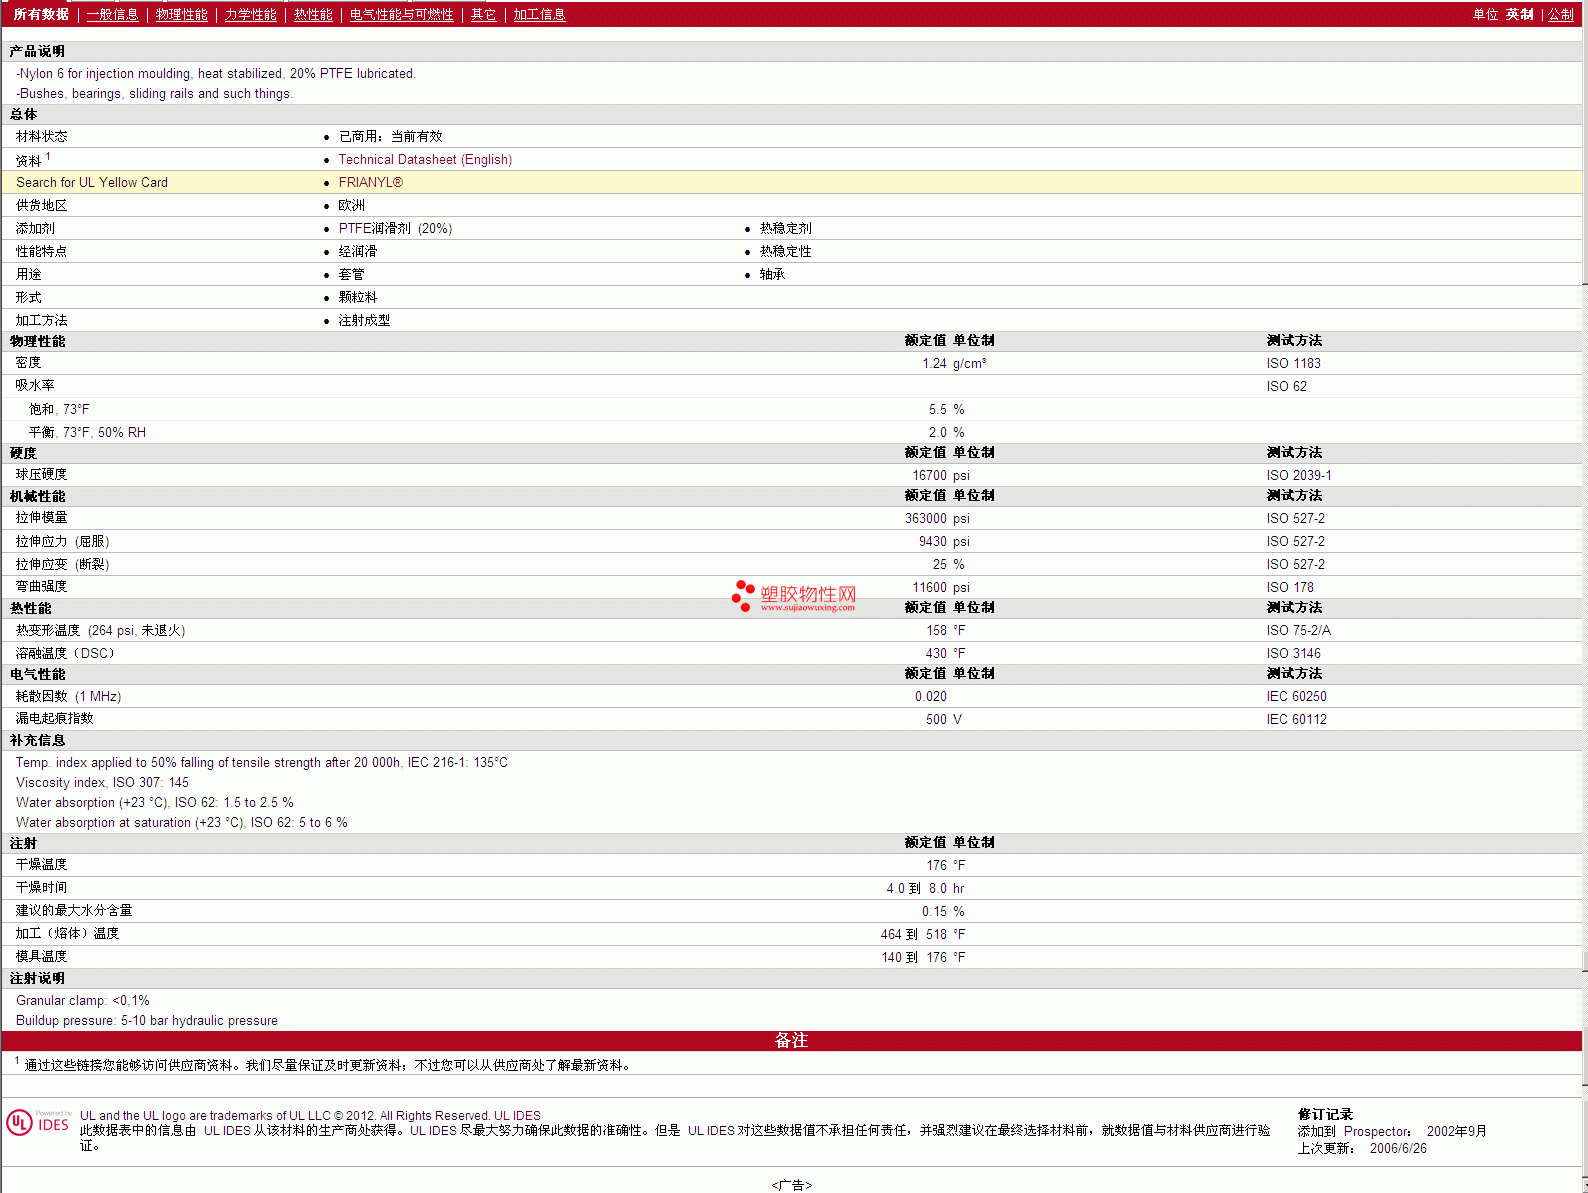Click the 0.020 dissipation factor value
This screenshot has width=1588, height=1193.
click(930, 697)
